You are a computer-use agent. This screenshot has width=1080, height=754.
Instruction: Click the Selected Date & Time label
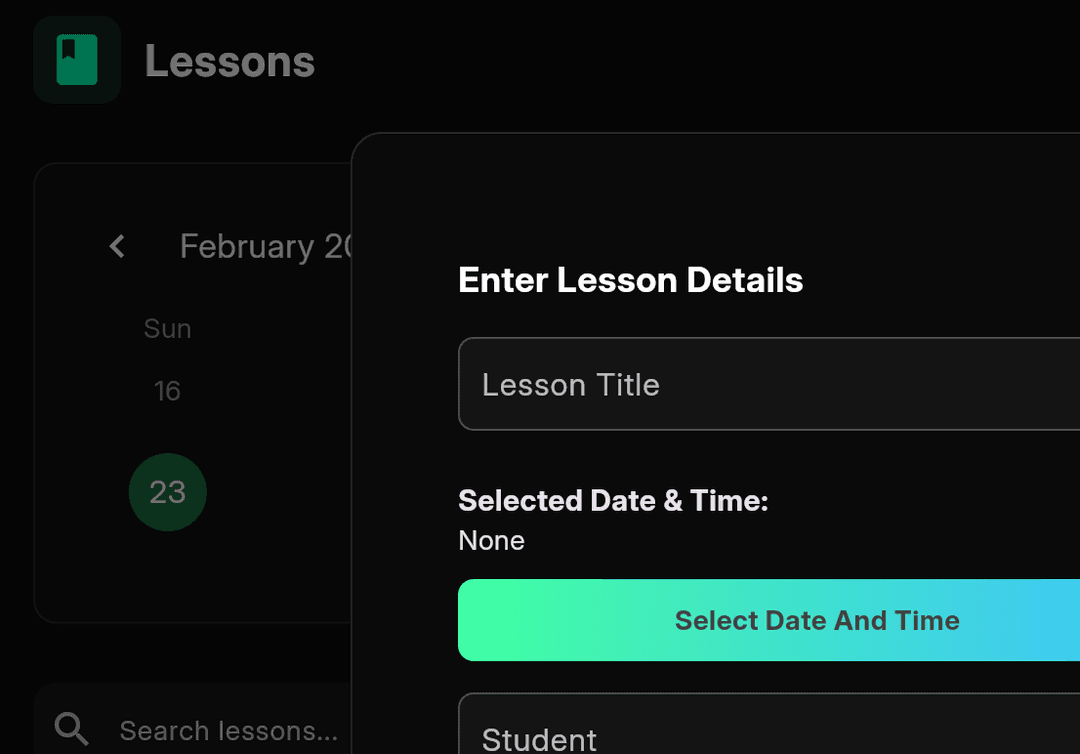pyautogui.click(x=612, y=500)
